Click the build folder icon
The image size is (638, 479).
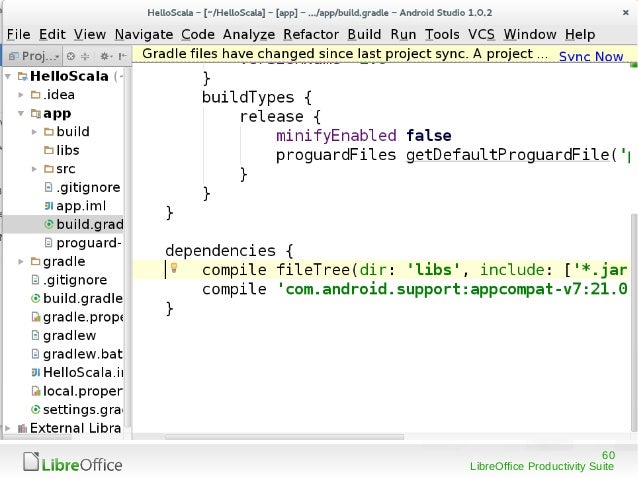(x=49, y=132)
